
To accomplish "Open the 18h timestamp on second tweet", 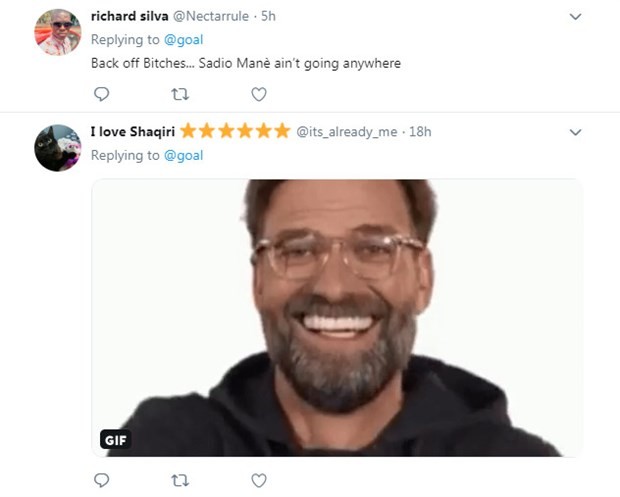I will pos(421,132).
